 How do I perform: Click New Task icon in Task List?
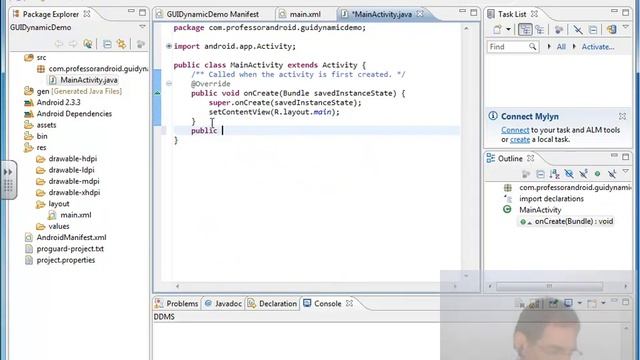497,29
